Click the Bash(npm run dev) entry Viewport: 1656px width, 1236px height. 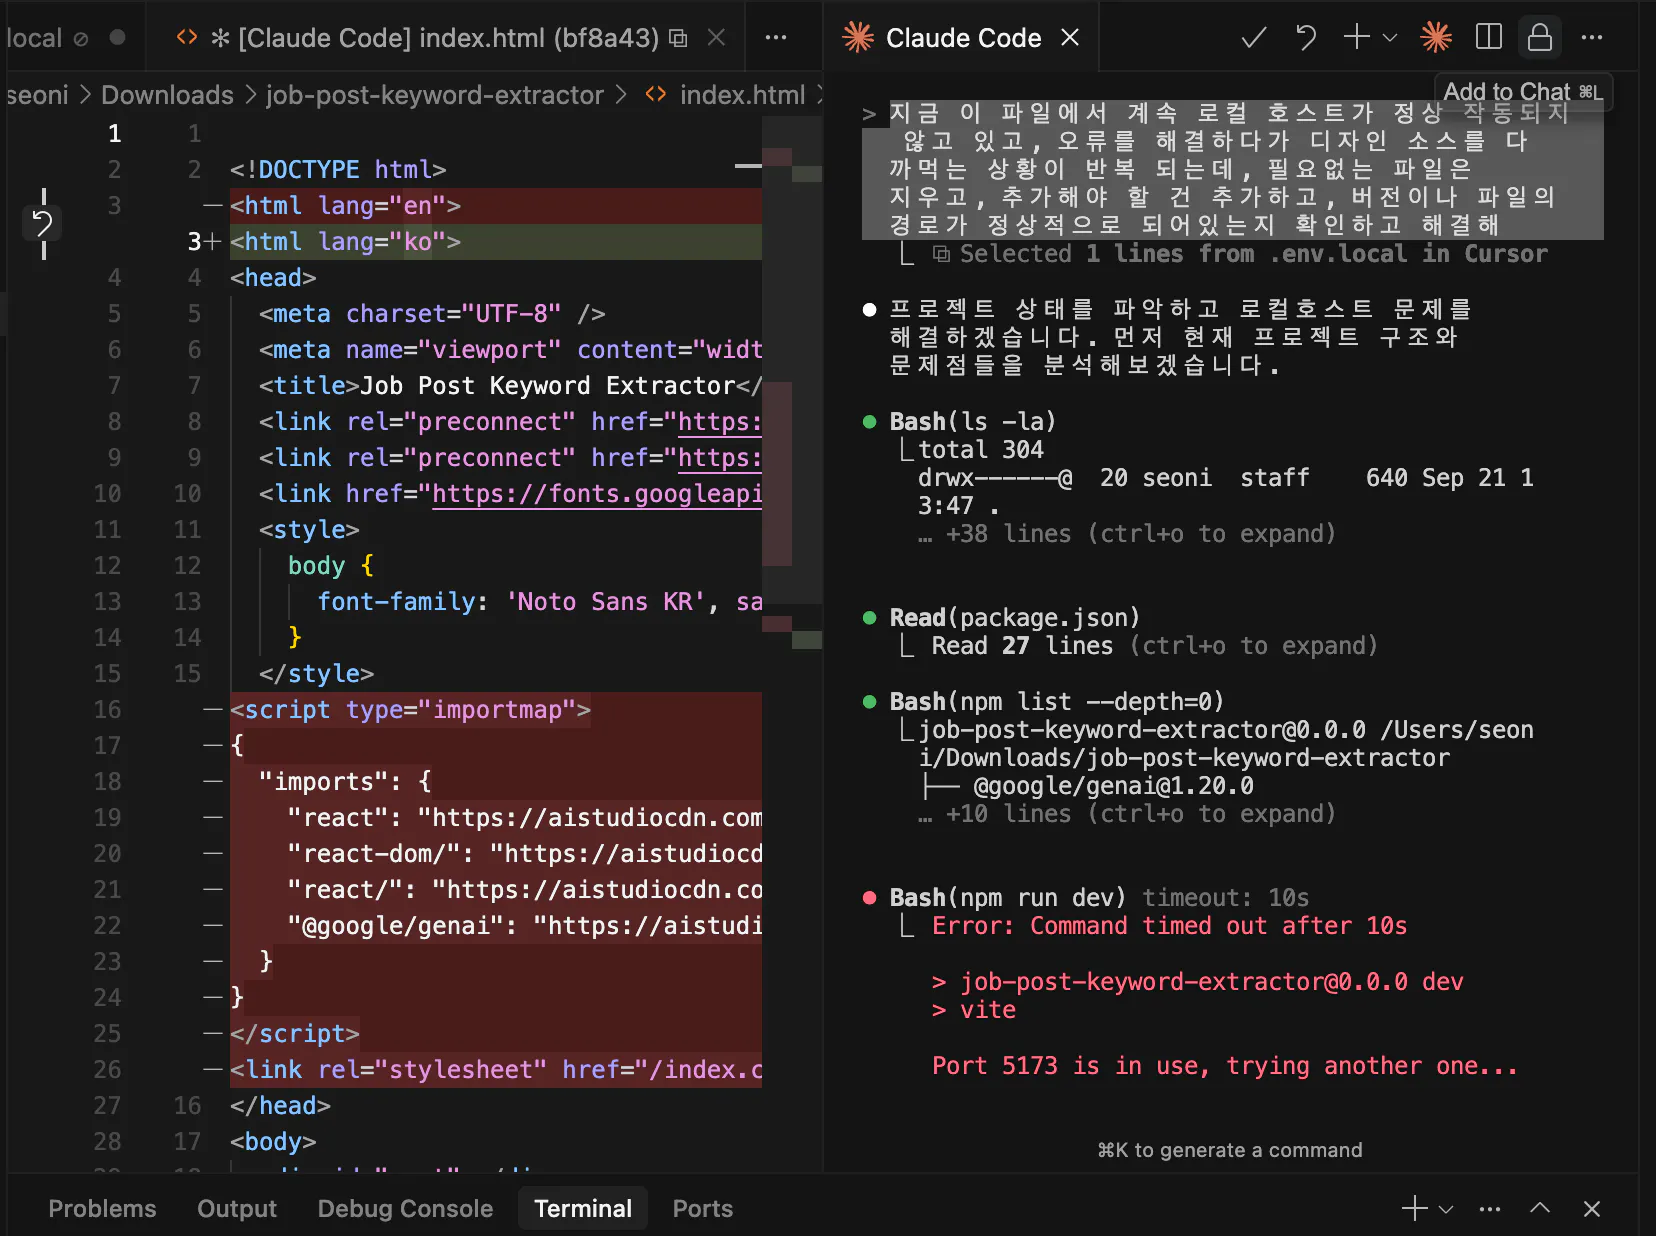click(1008, 898)
